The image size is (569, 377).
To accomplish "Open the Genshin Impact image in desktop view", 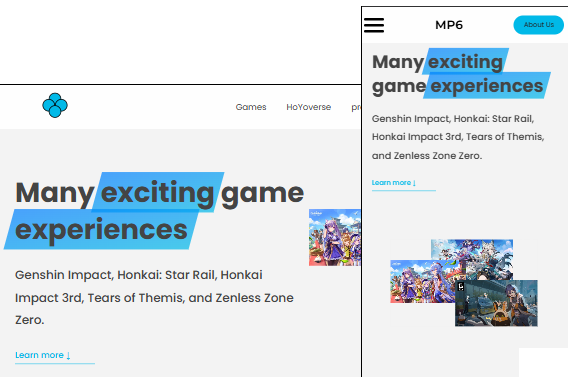I will pos(335,237).
